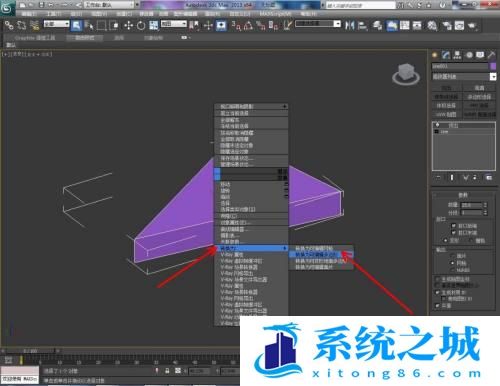This screenshot has height=386, width=500.
Task: Open the Motion command panel tab
Action: click(469, 55)
